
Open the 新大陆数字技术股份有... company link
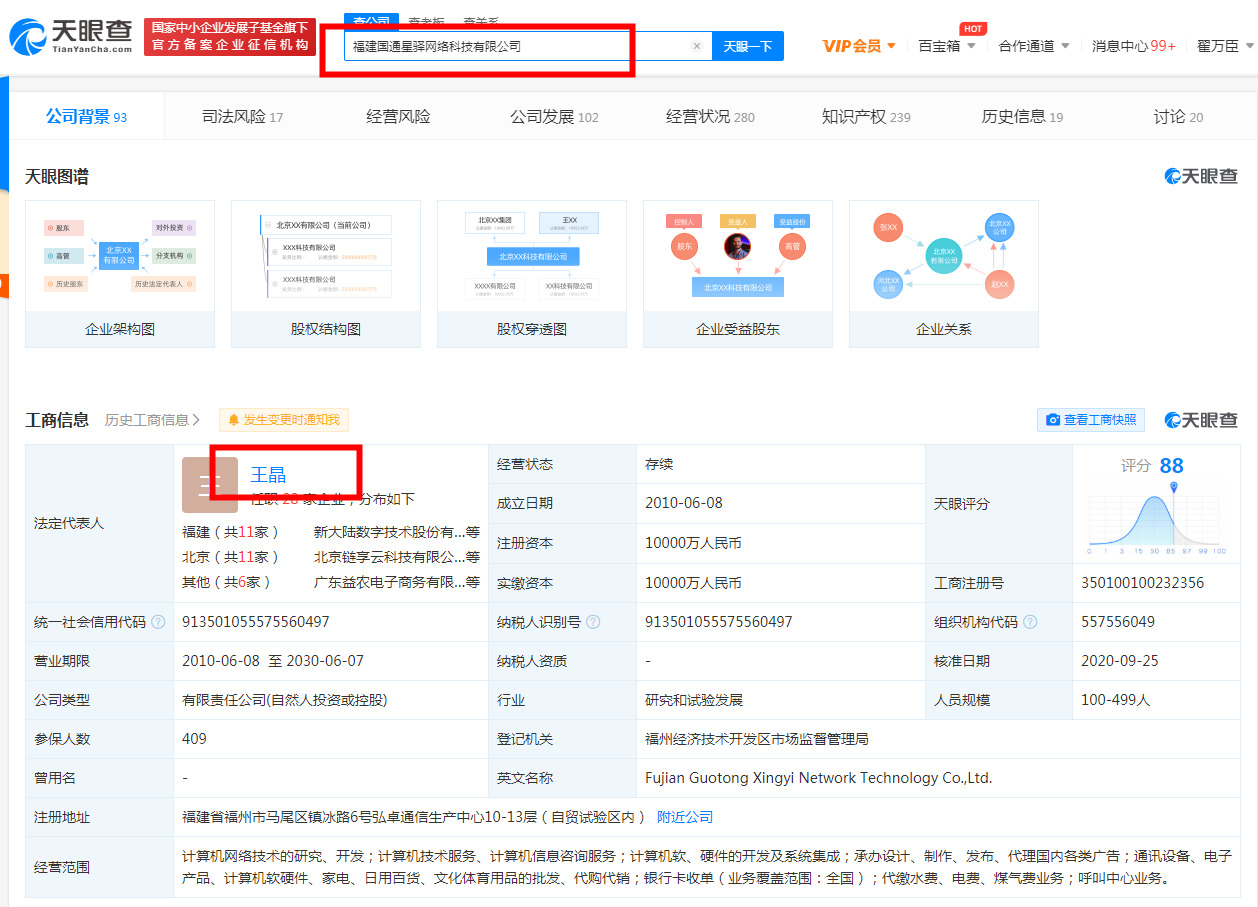point(397,532)
